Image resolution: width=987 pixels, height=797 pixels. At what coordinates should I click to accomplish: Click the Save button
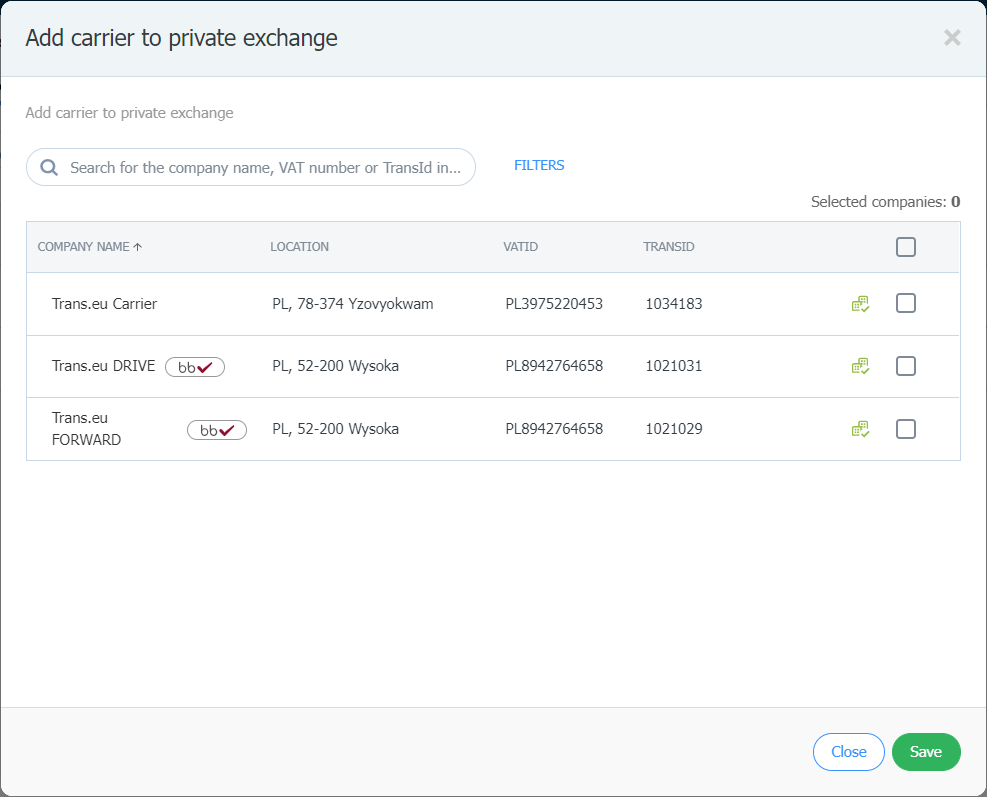tap(926, 752)
